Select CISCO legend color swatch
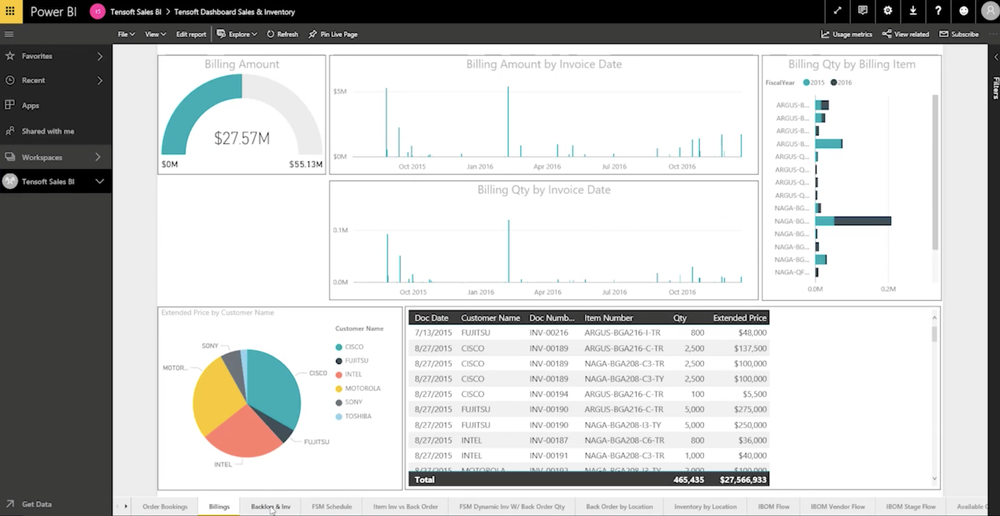This screenshot has width=1000, height=516. pos(339,347)
